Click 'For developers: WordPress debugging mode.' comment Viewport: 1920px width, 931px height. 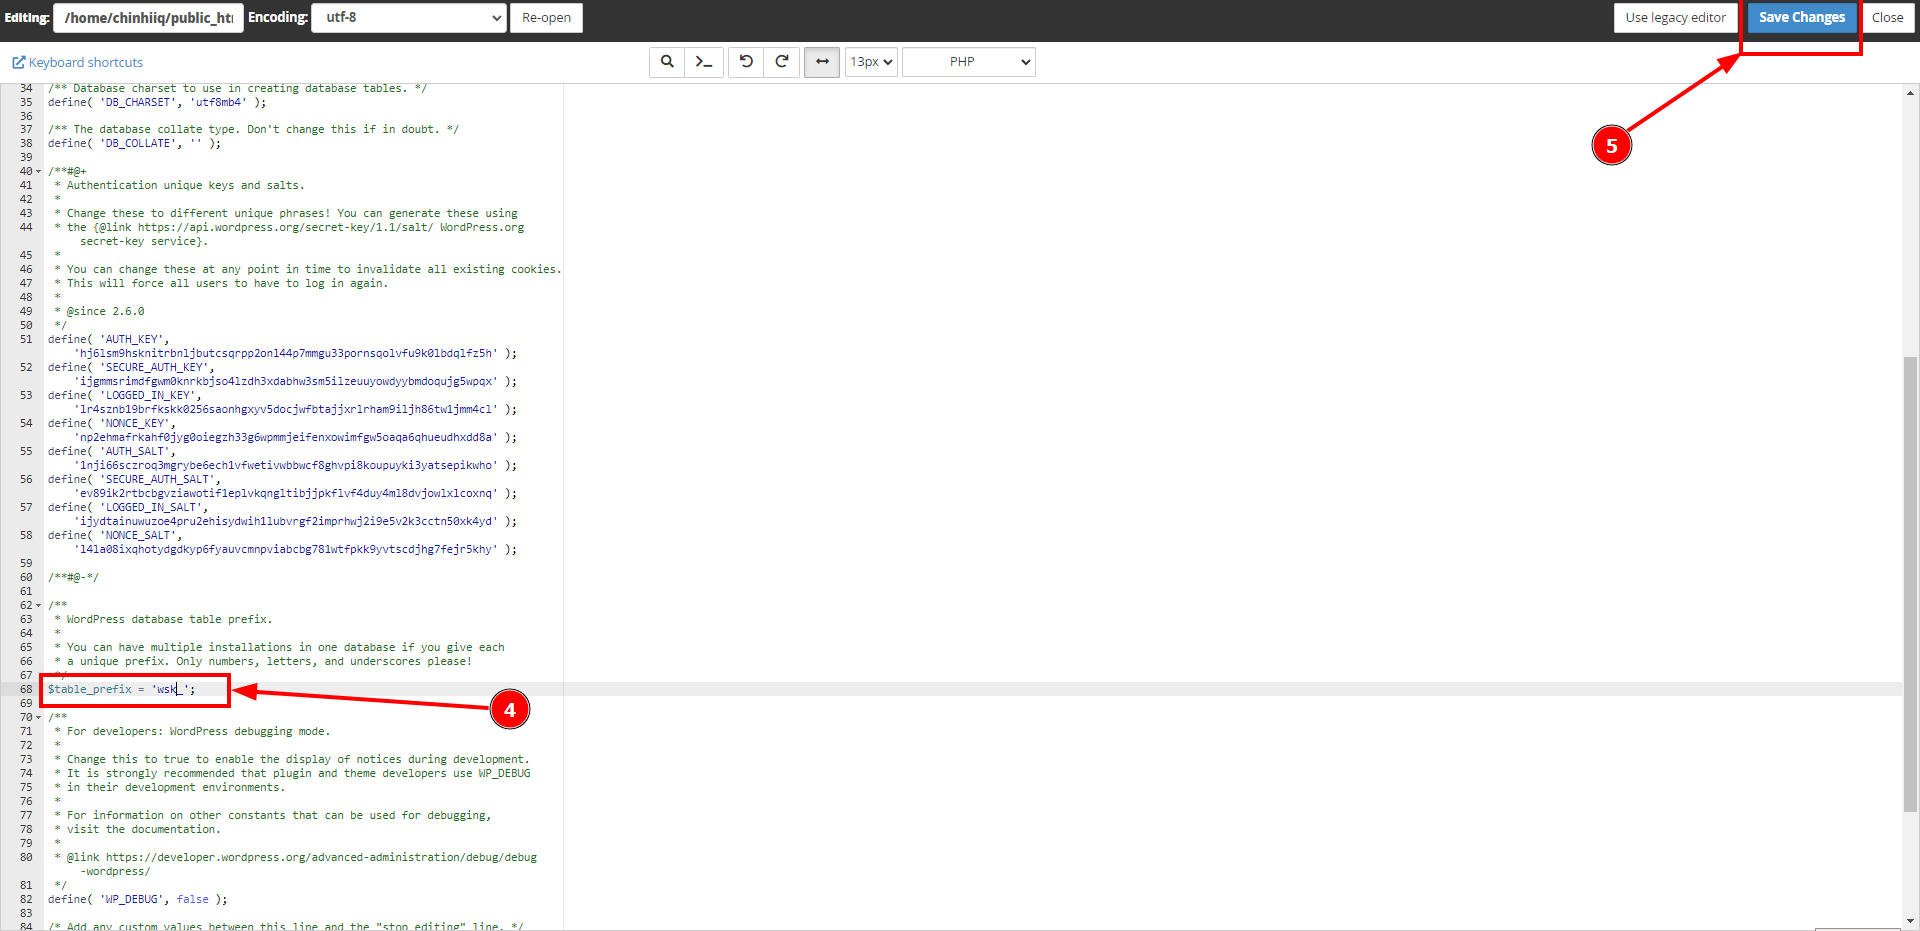193,731
